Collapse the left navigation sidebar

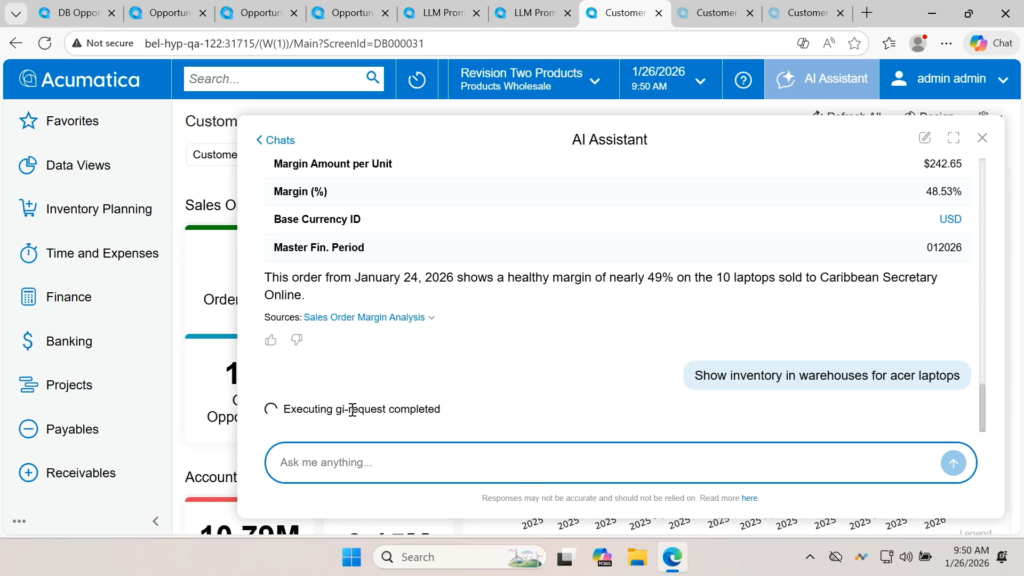coord(155,521)
